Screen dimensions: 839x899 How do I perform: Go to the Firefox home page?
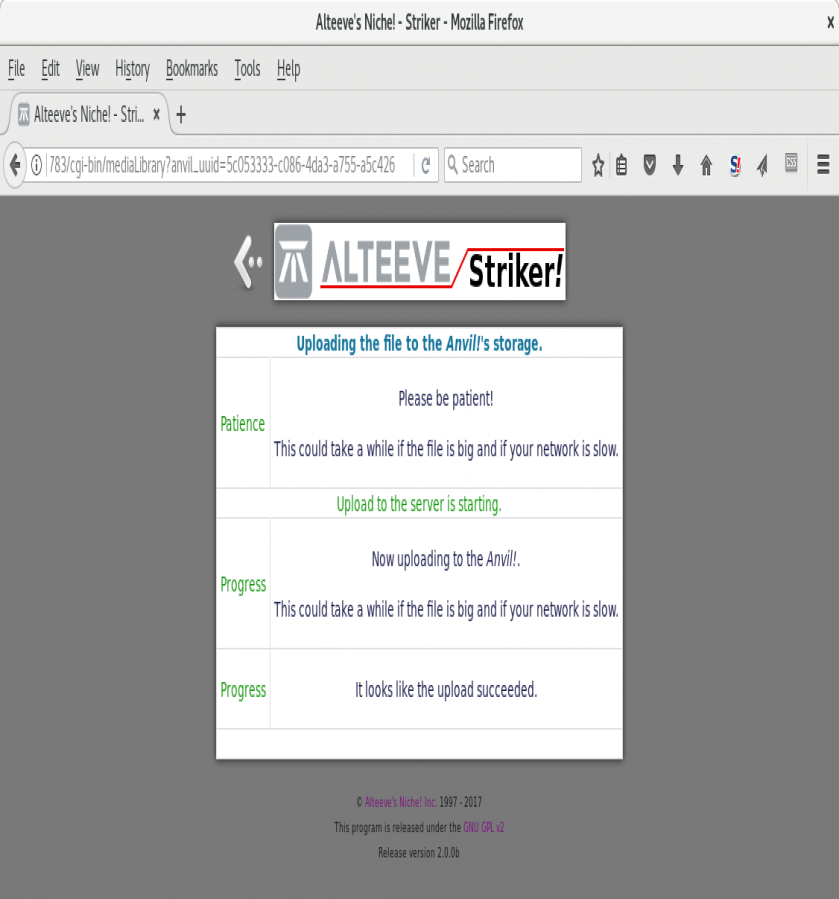pos(706,165)
